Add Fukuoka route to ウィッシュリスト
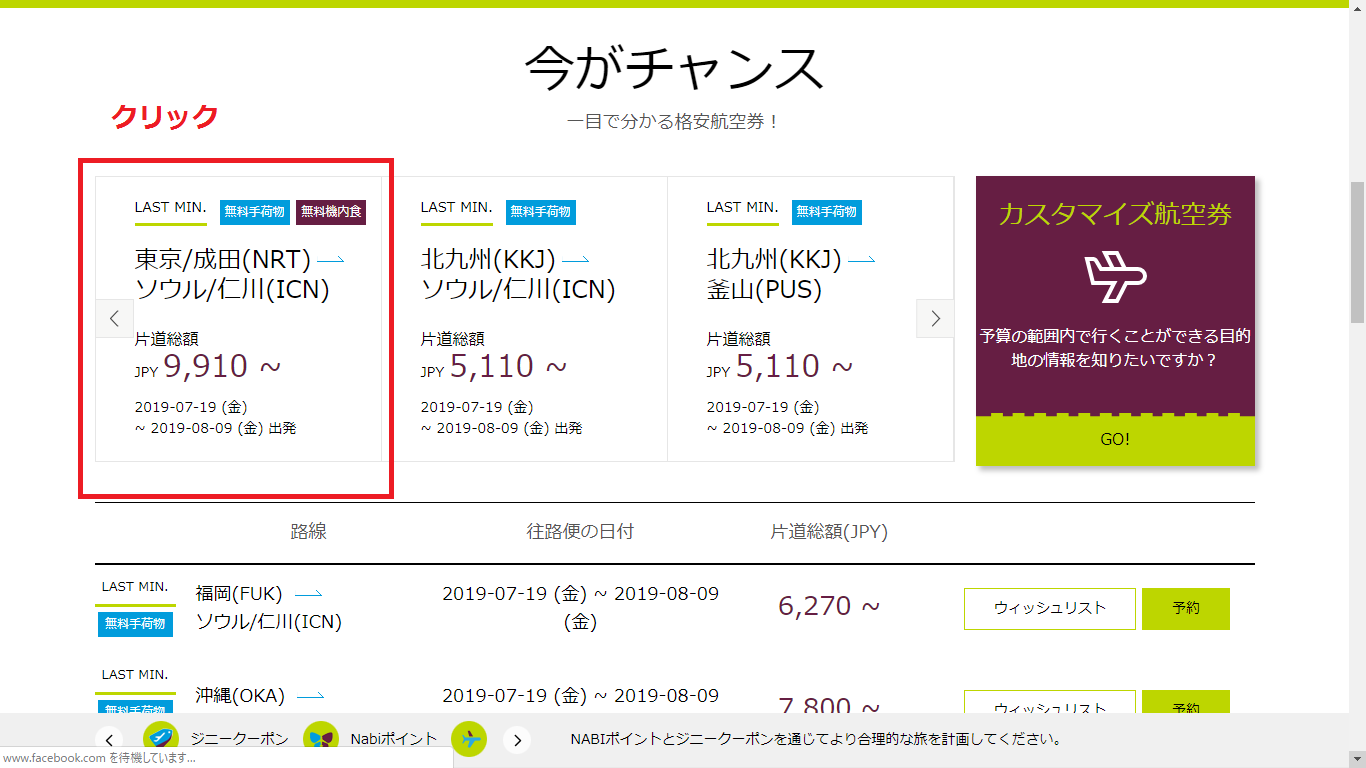Viewport: 1366px width, 768px height. coord(1049,608)
